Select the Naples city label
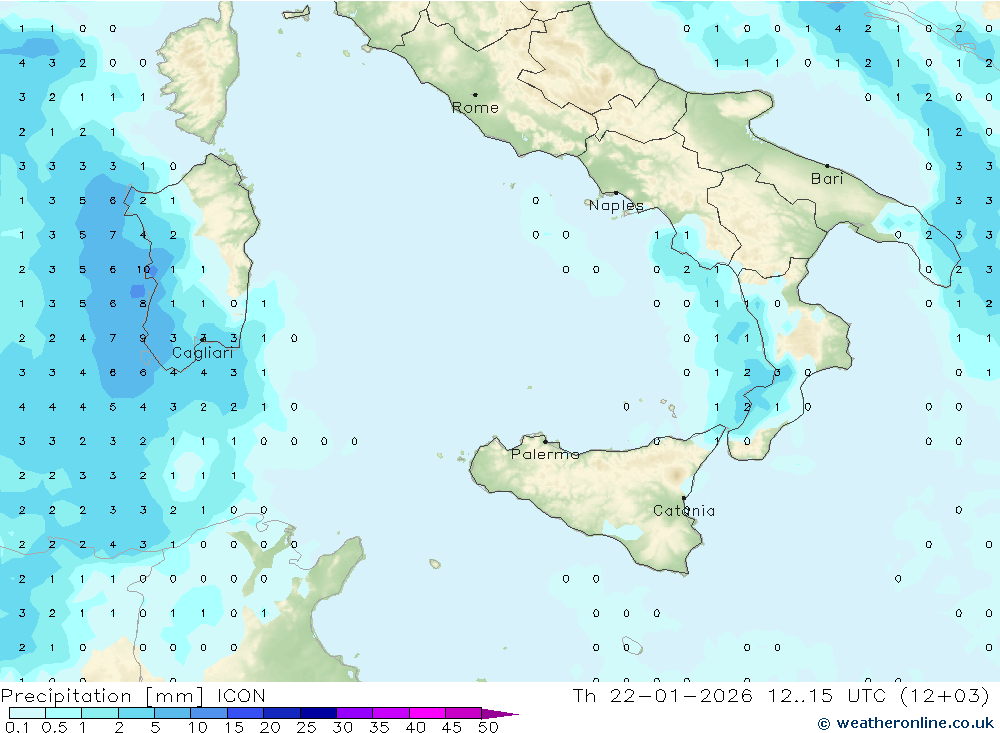The image size is (1000, 733). pos(616,205)
